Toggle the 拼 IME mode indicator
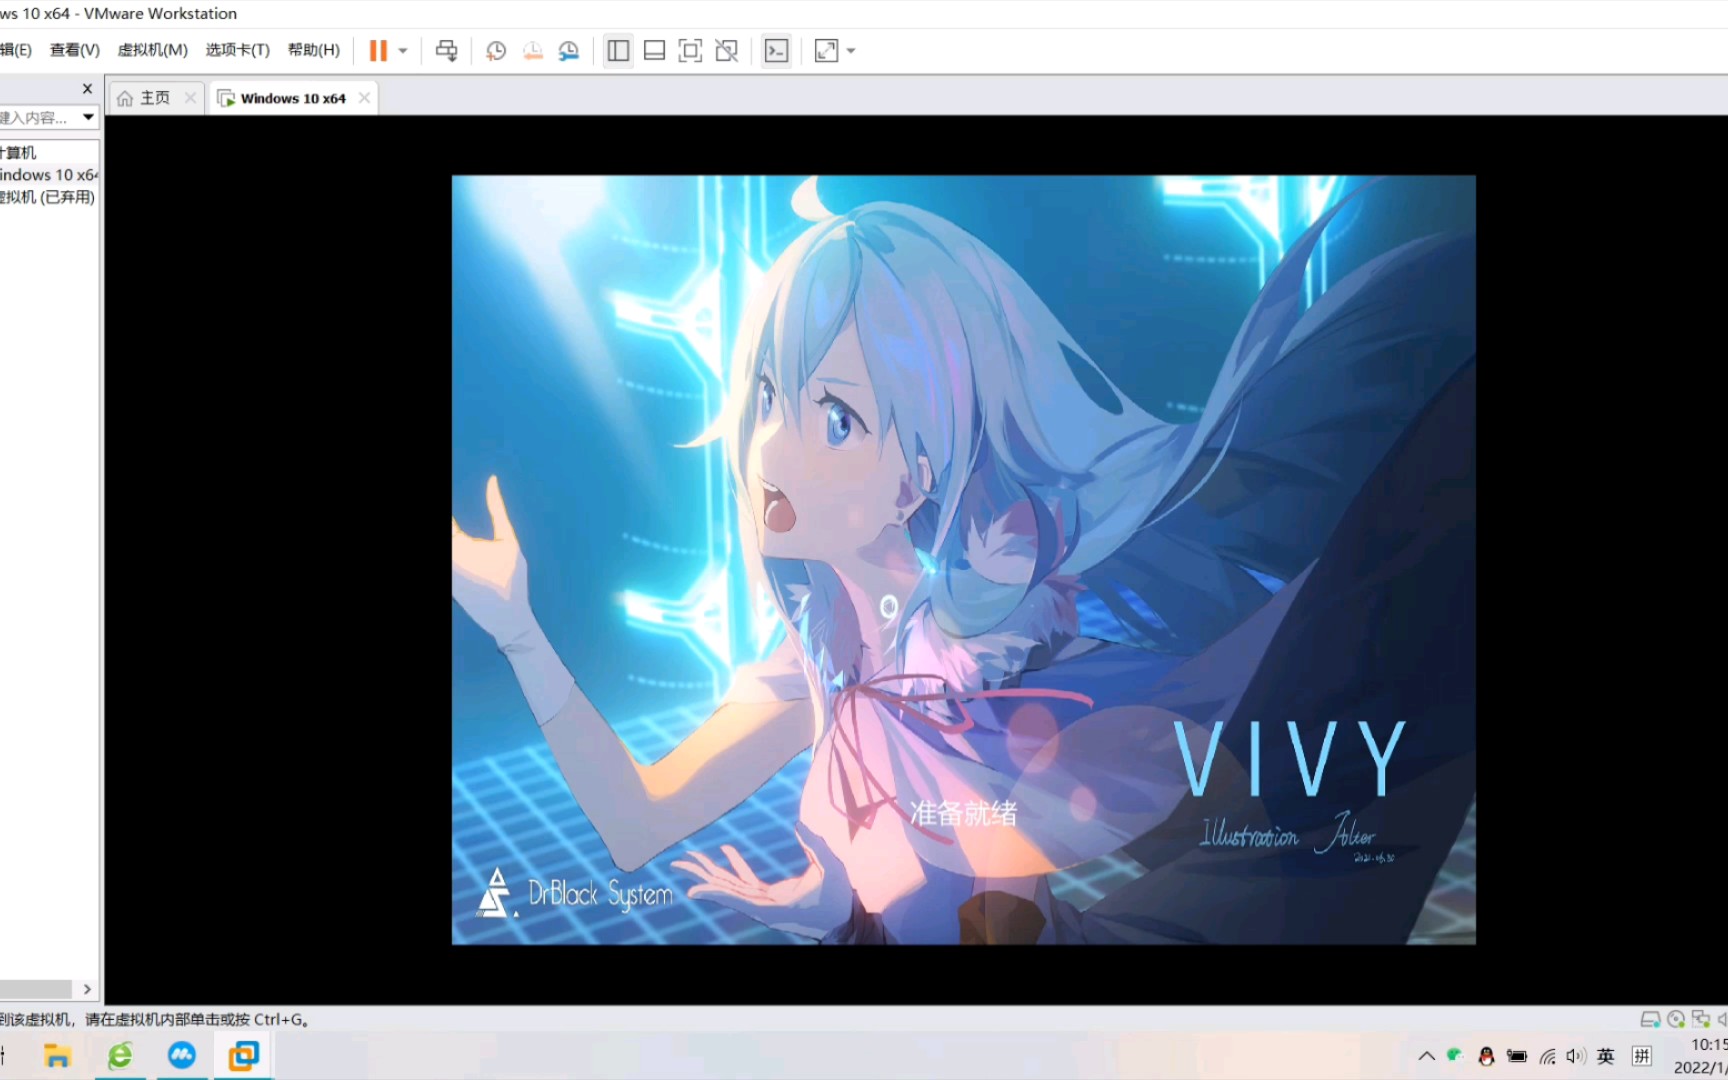The height and width of the screenshot is (1080, 1728). (1641, 1056)
